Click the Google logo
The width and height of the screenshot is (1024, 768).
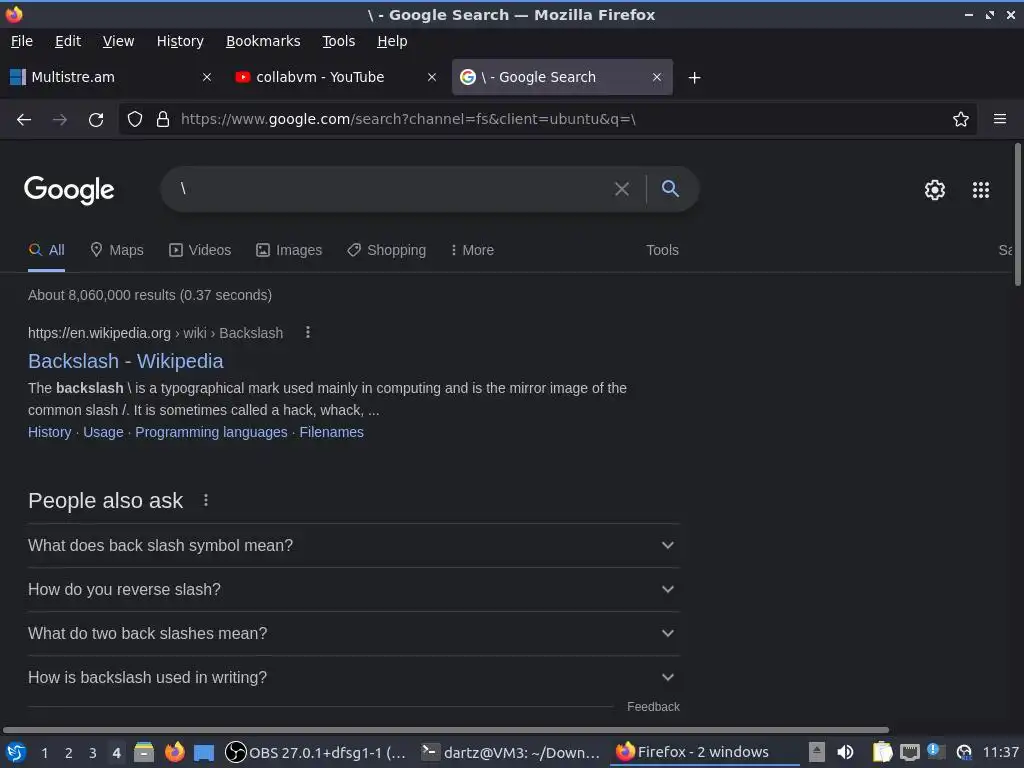point(69,190)
